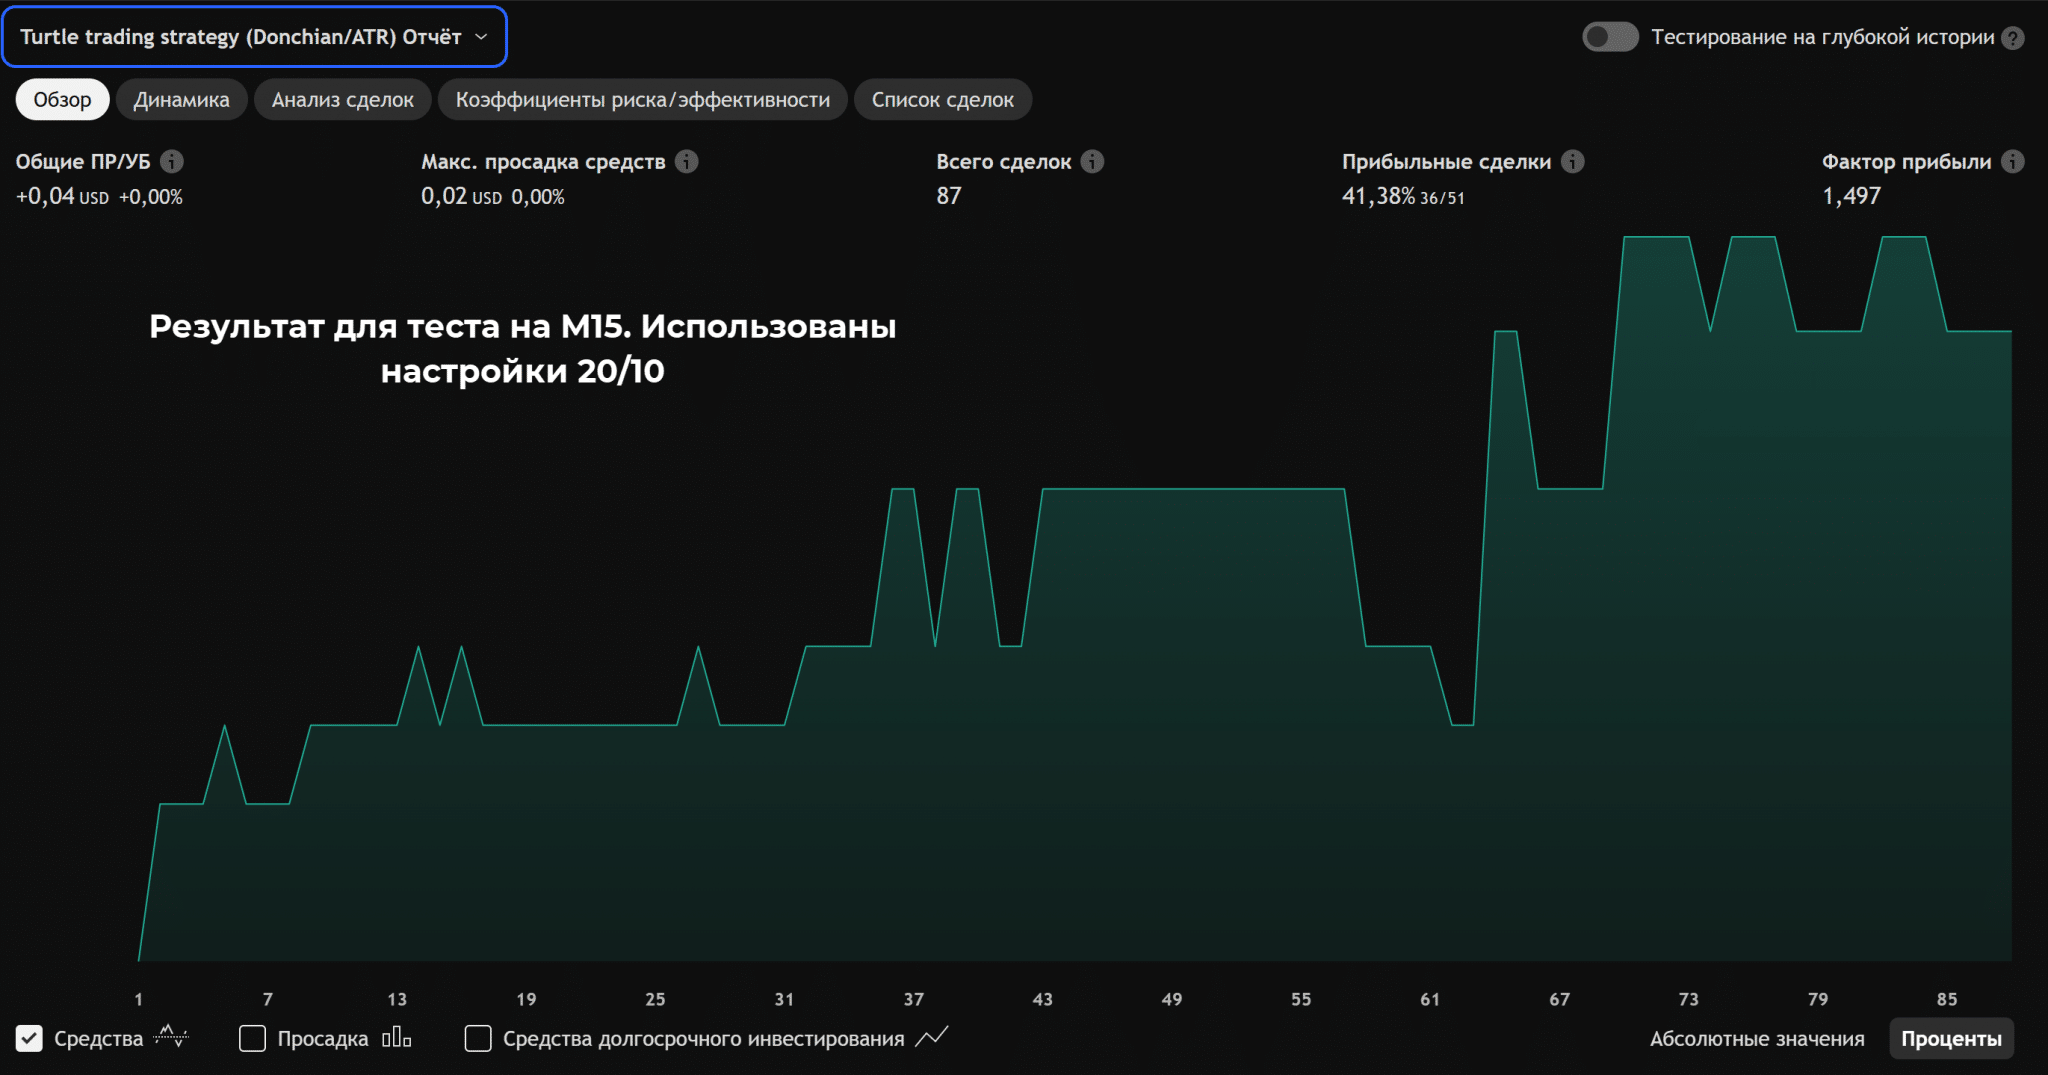The image size is (2048, 1075).
Task: Click the line icon after Средства долгосрочного инвестирования
Action: [x=931, y=1038]
